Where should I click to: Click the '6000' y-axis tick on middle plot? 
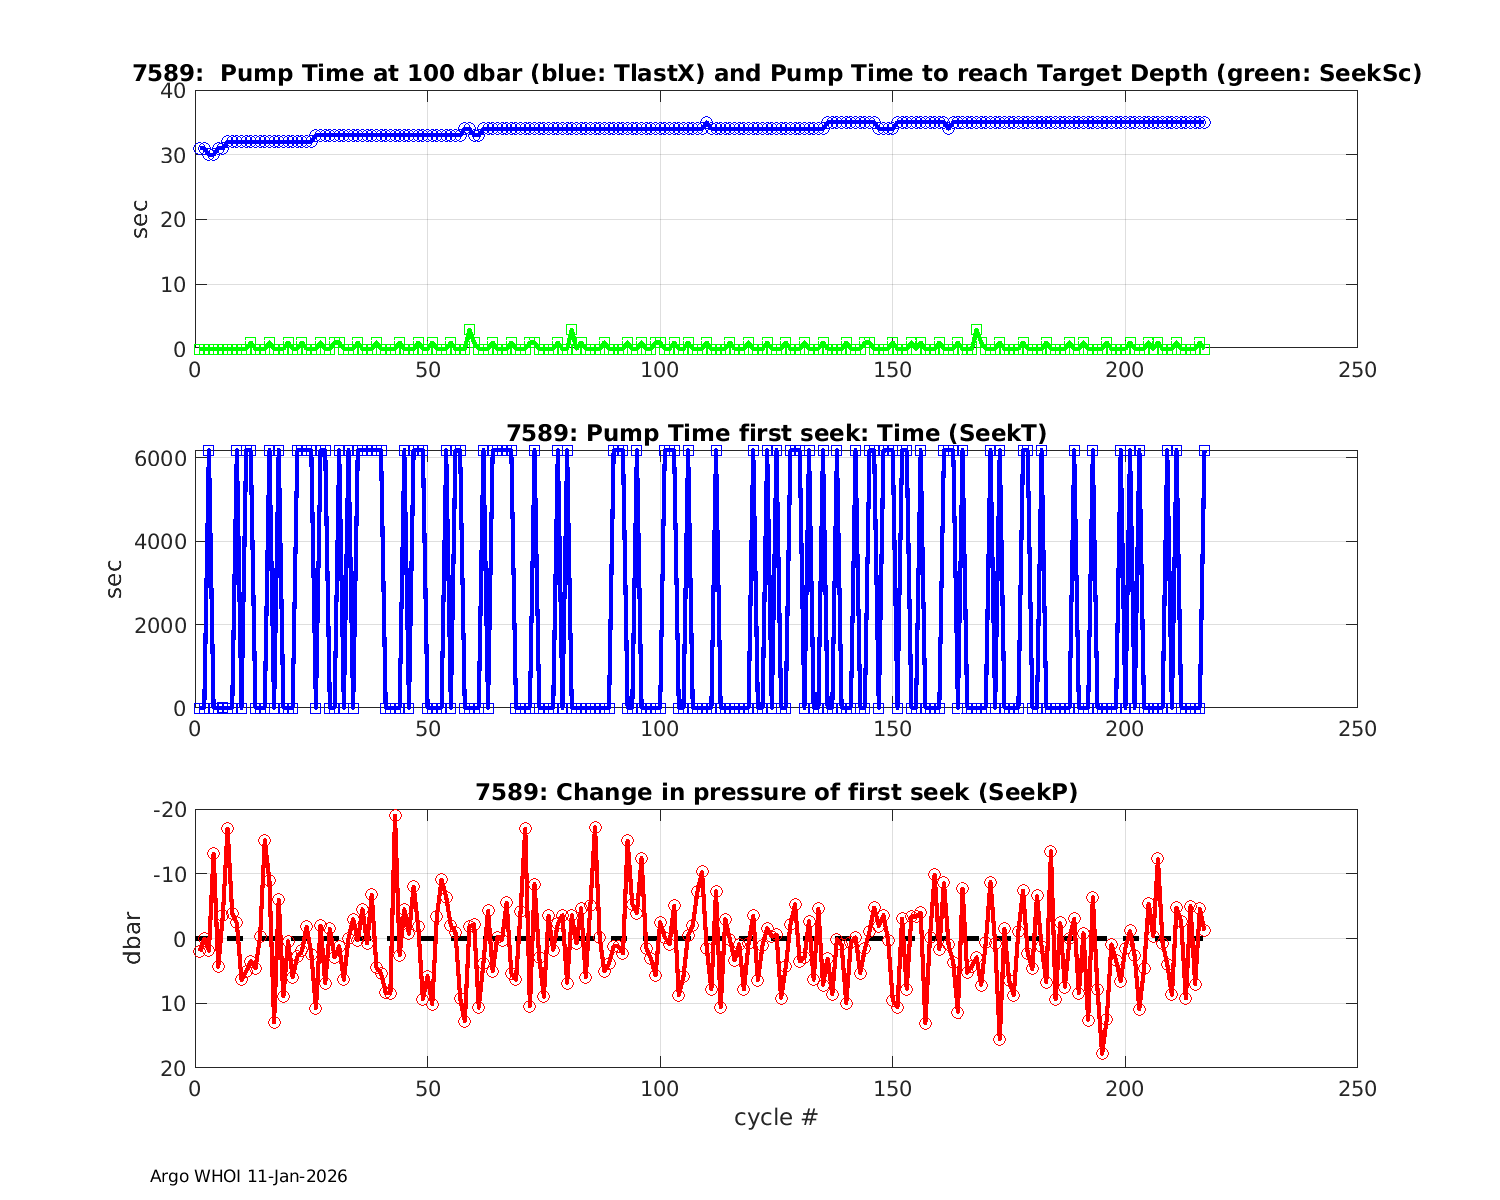coord(162,458)
